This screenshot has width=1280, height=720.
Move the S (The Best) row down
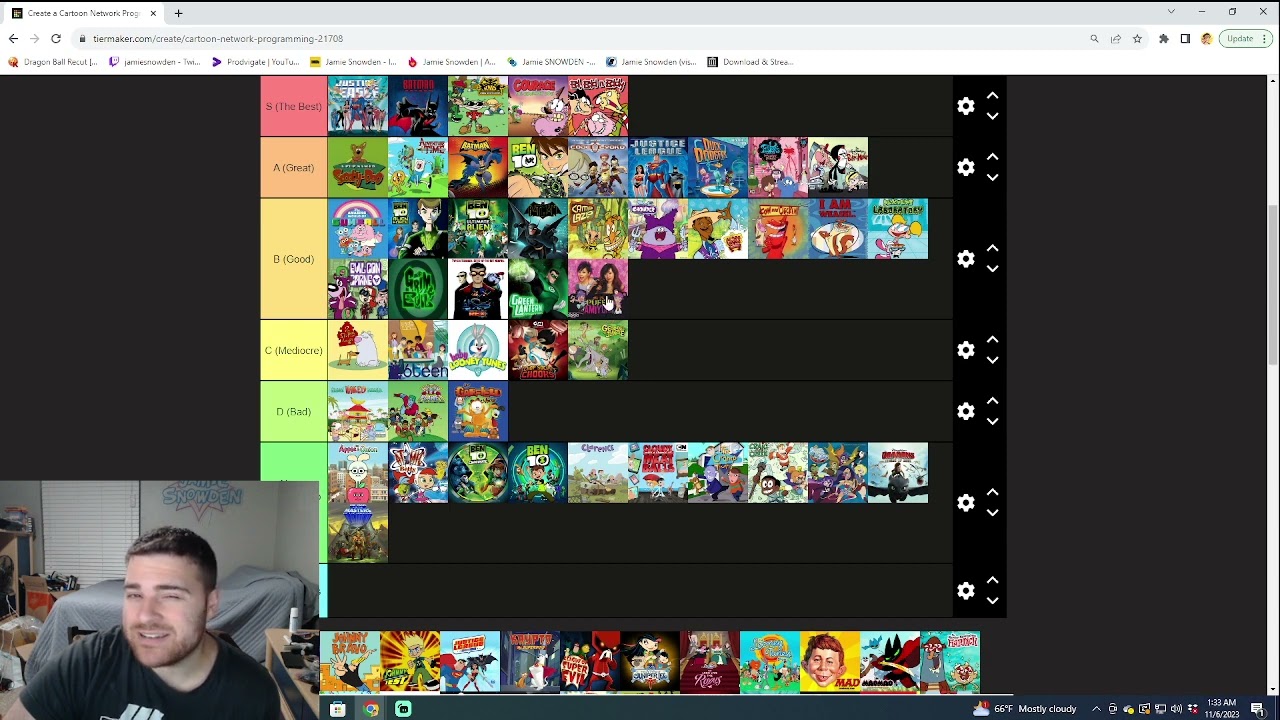[x=992, y=116]
